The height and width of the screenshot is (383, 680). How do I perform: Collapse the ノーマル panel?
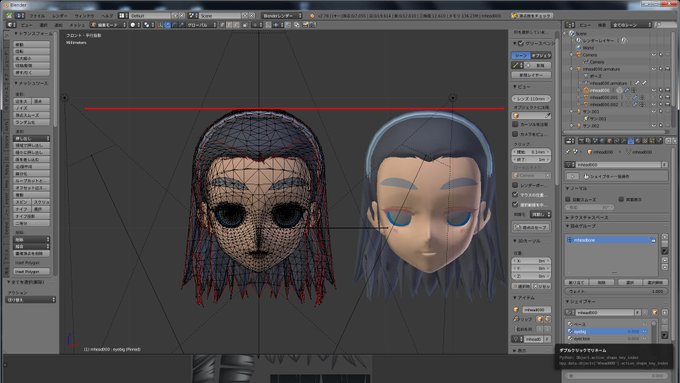576,188
